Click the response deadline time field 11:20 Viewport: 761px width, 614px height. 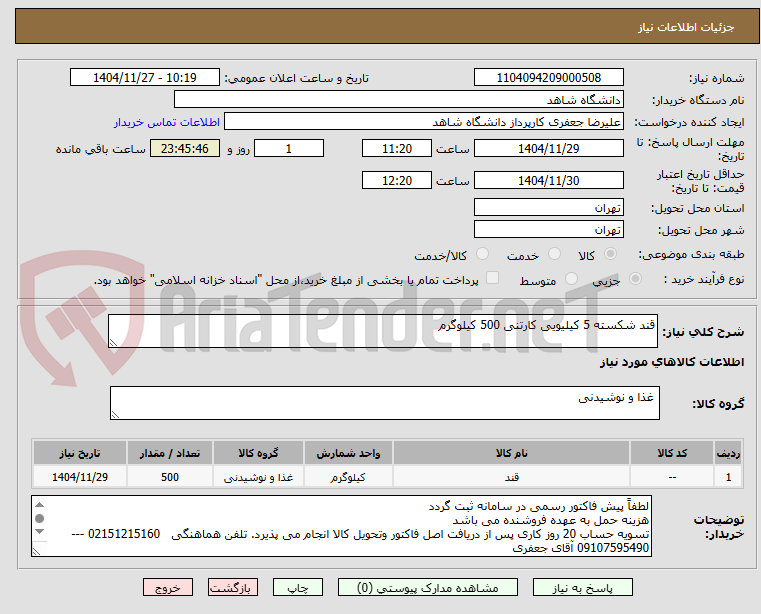pos(397,149)
